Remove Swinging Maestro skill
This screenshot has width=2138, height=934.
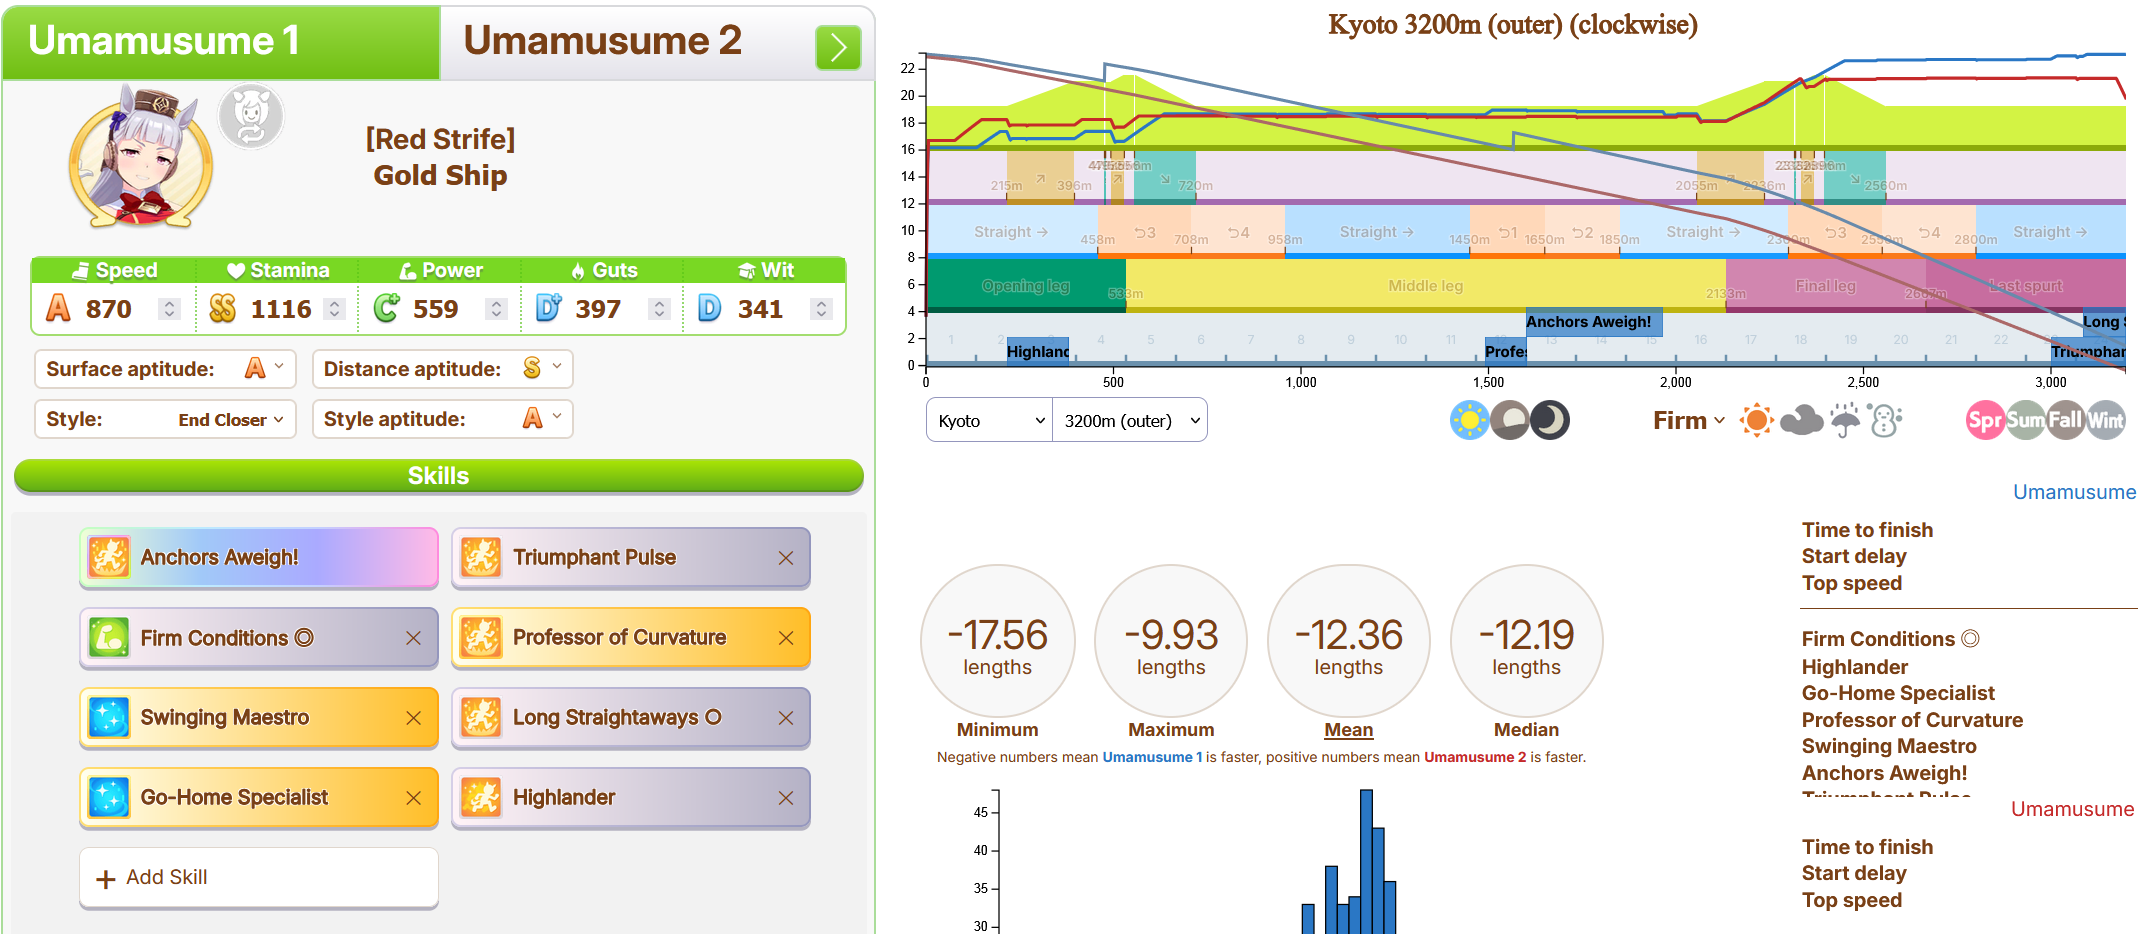click(x=413, y=718)
